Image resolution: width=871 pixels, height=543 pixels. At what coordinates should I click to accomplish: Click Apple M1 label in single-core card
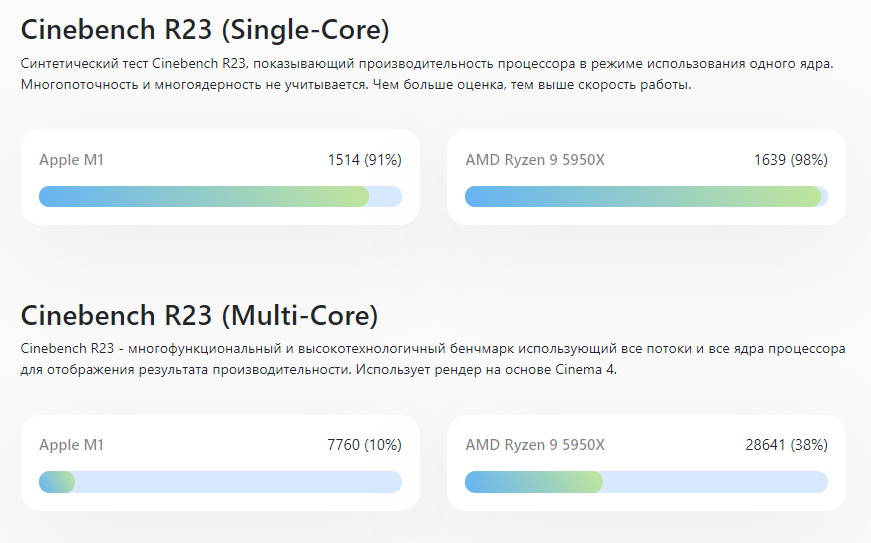(72, 159)
